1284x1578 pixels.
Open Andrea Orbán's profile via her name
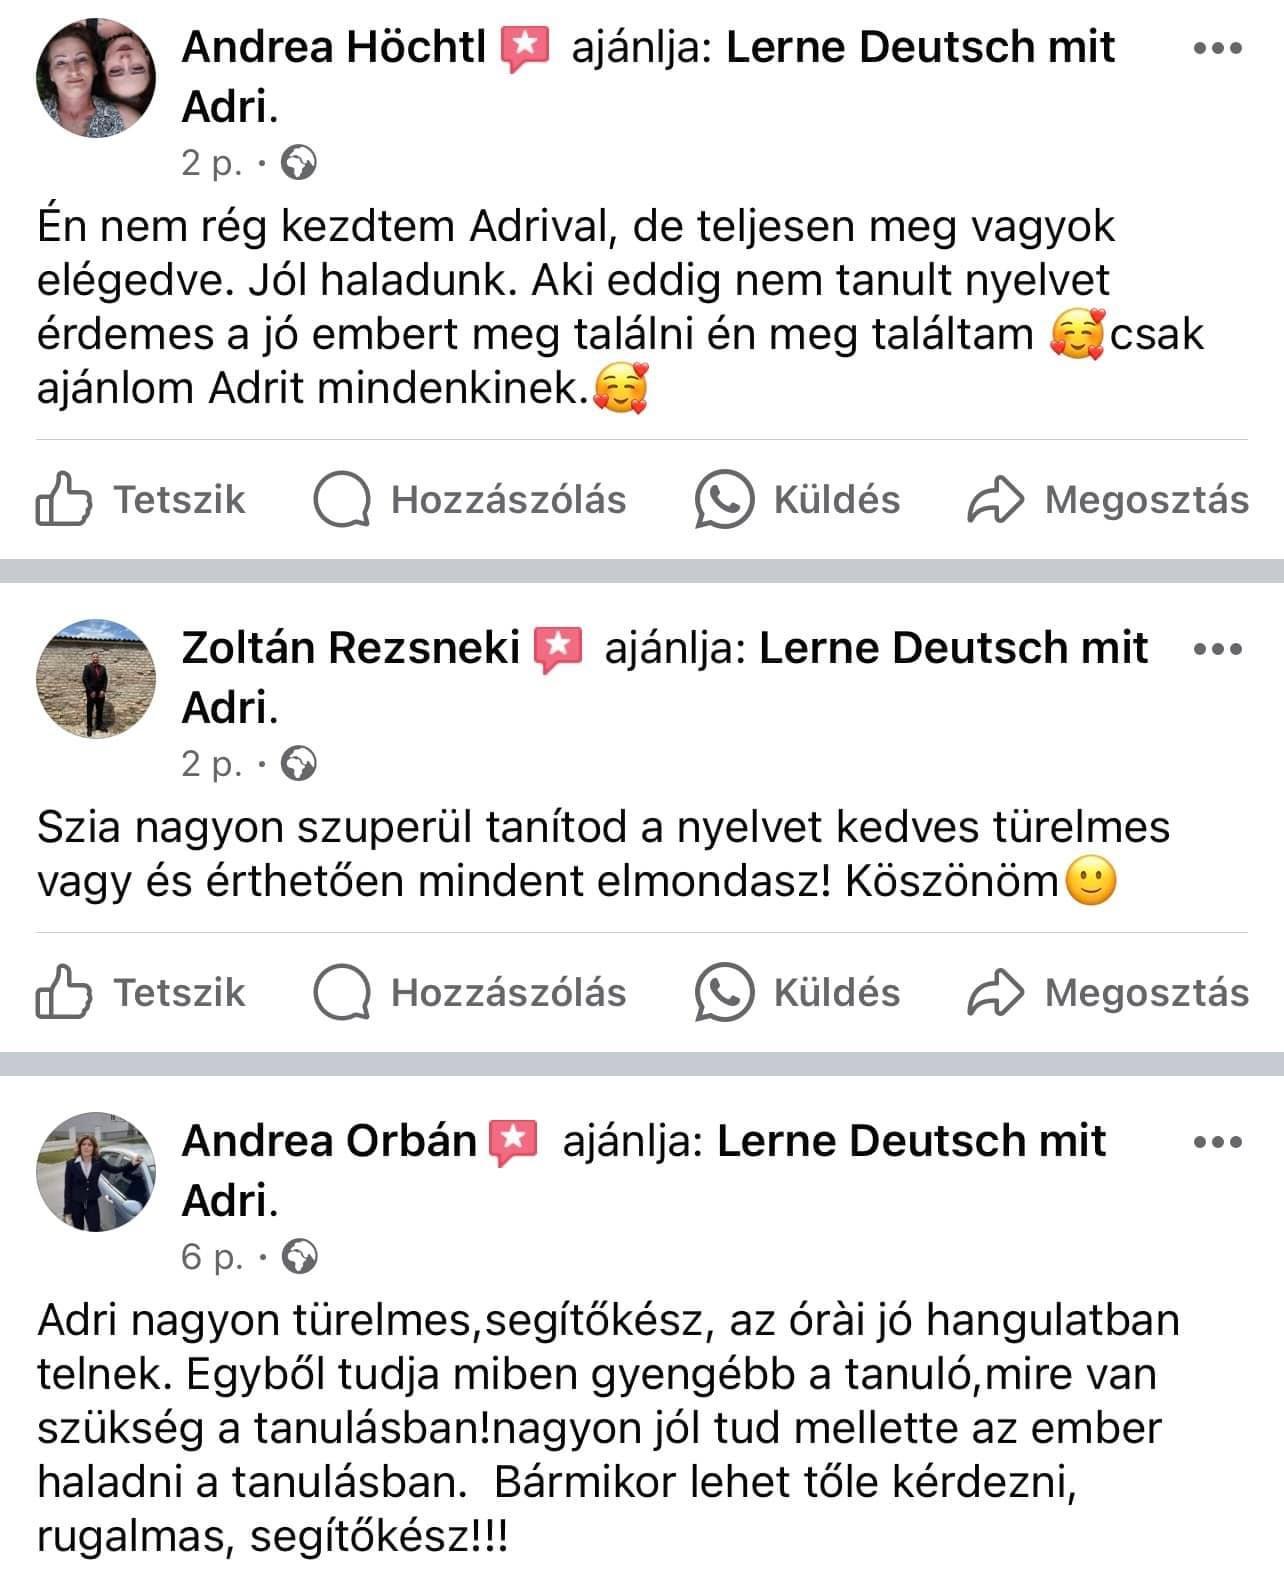329,1141
